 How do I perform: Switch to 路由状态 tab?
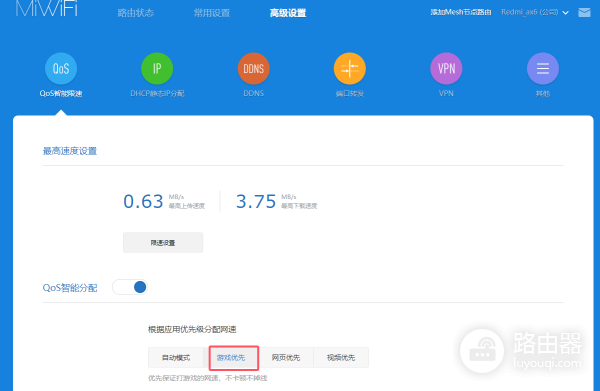point(135,13)
